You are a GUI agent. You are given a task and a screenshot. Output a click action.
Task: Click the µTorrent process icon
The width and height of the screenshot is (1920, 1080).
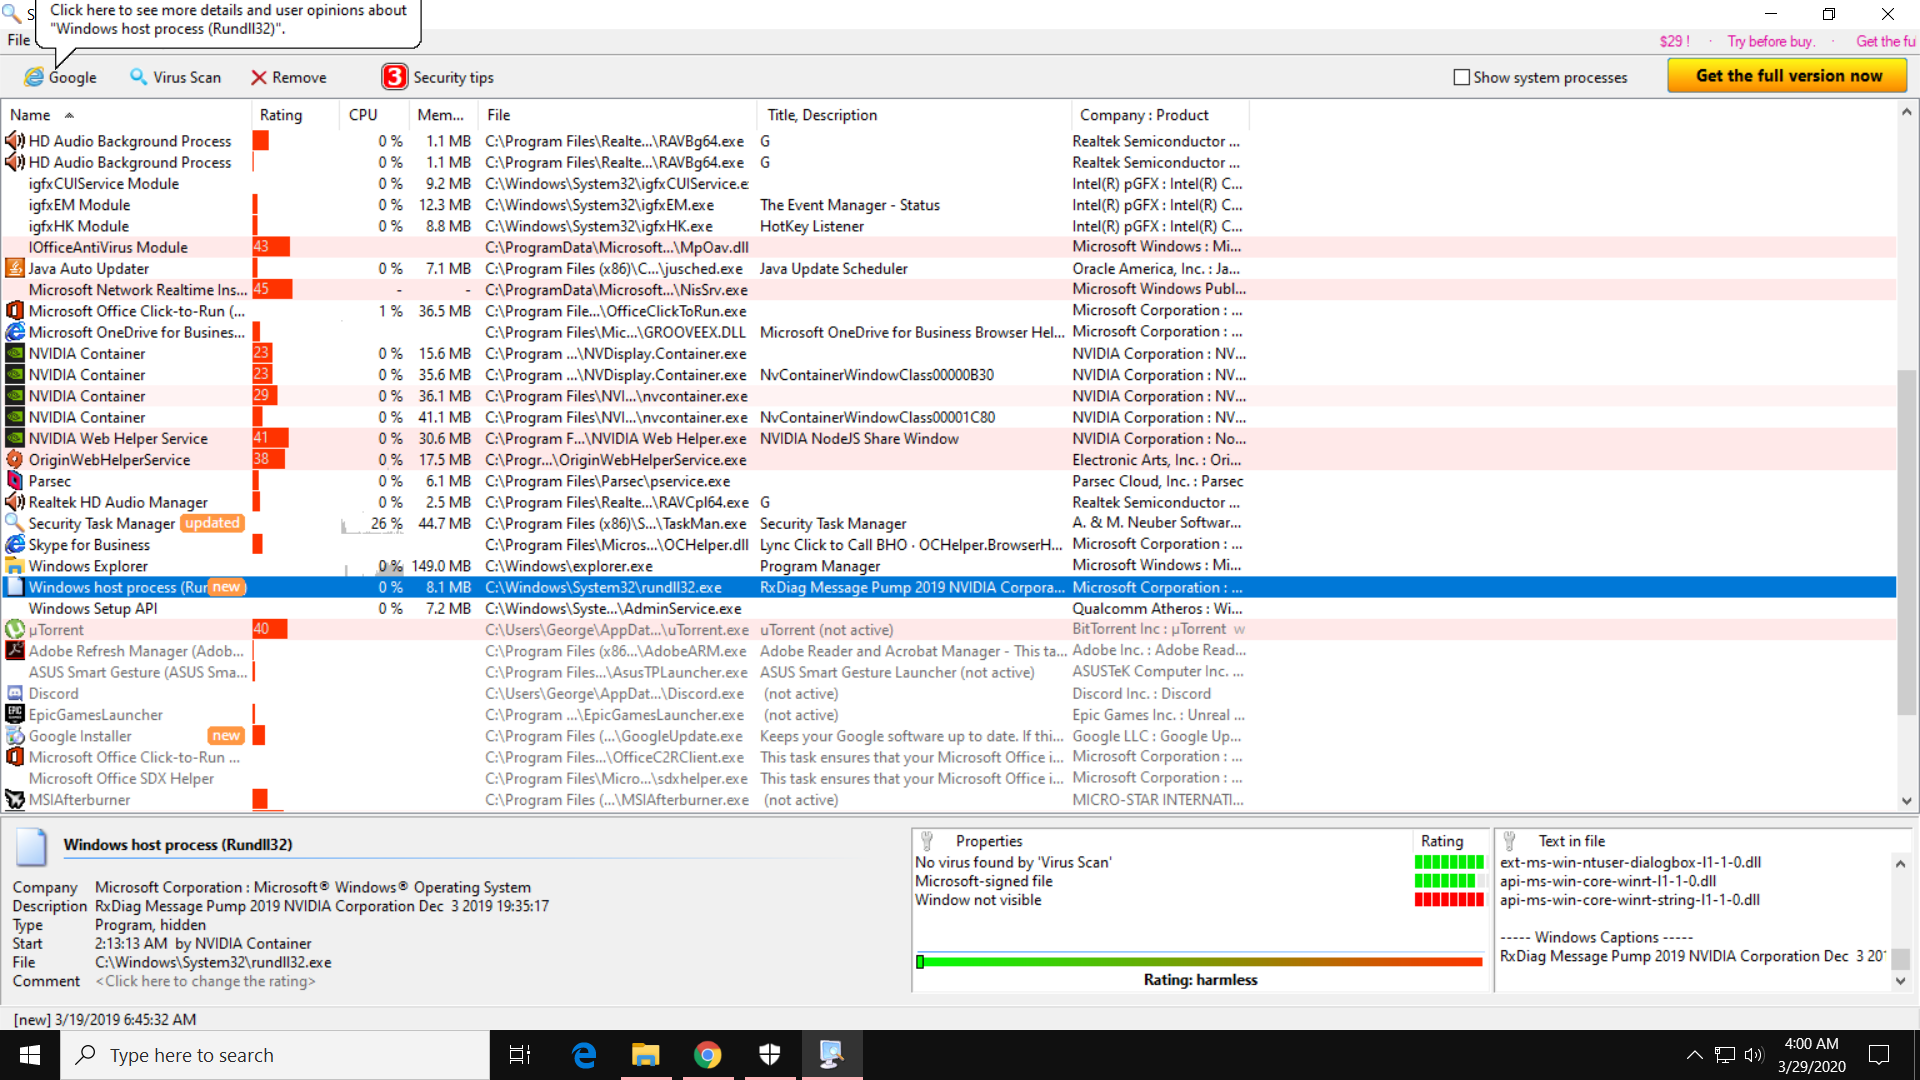[x=15, y=630]
